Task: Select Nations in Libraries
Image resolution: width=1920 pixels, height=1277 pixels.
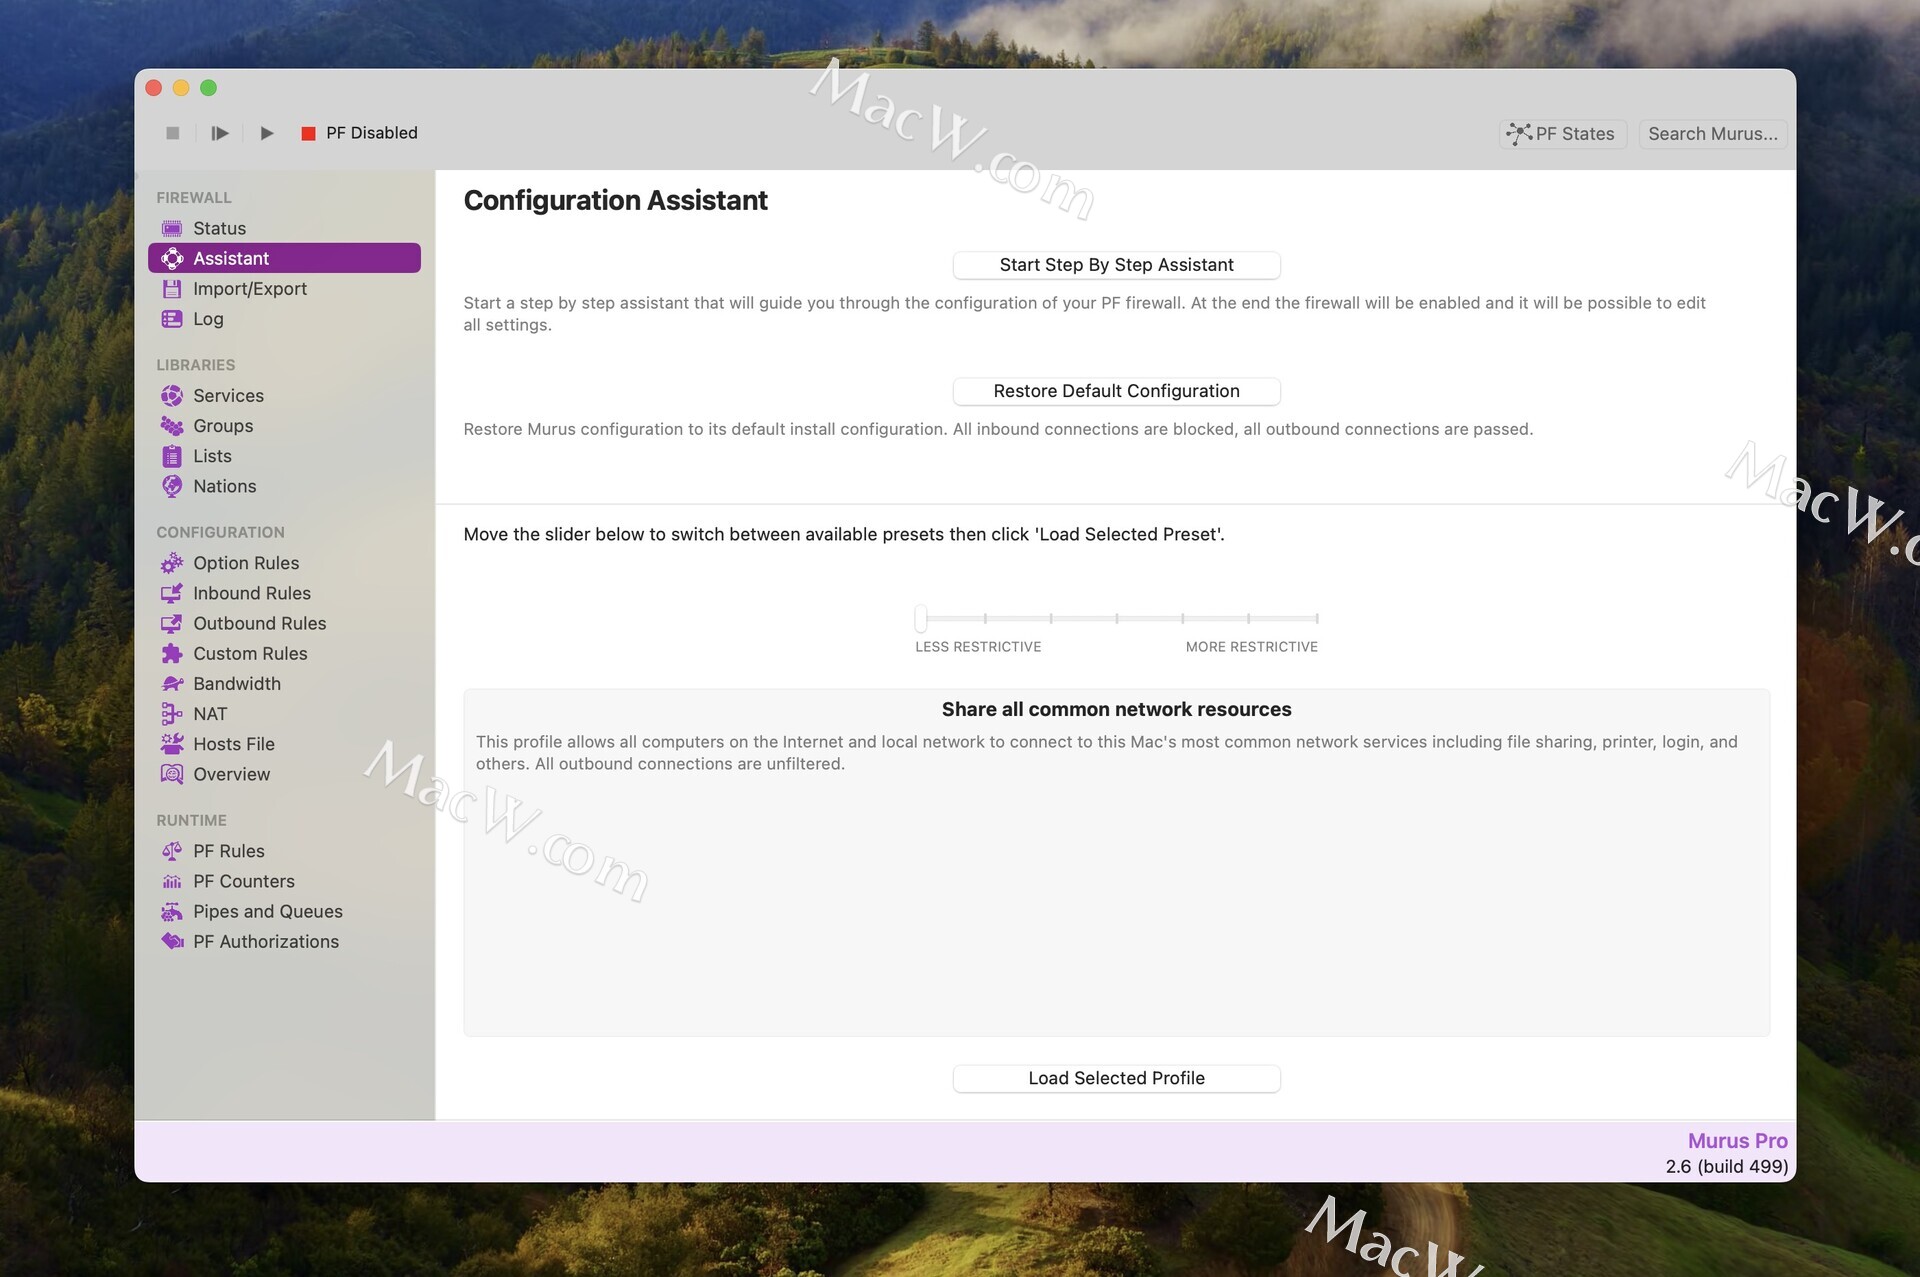Action: 224,486
